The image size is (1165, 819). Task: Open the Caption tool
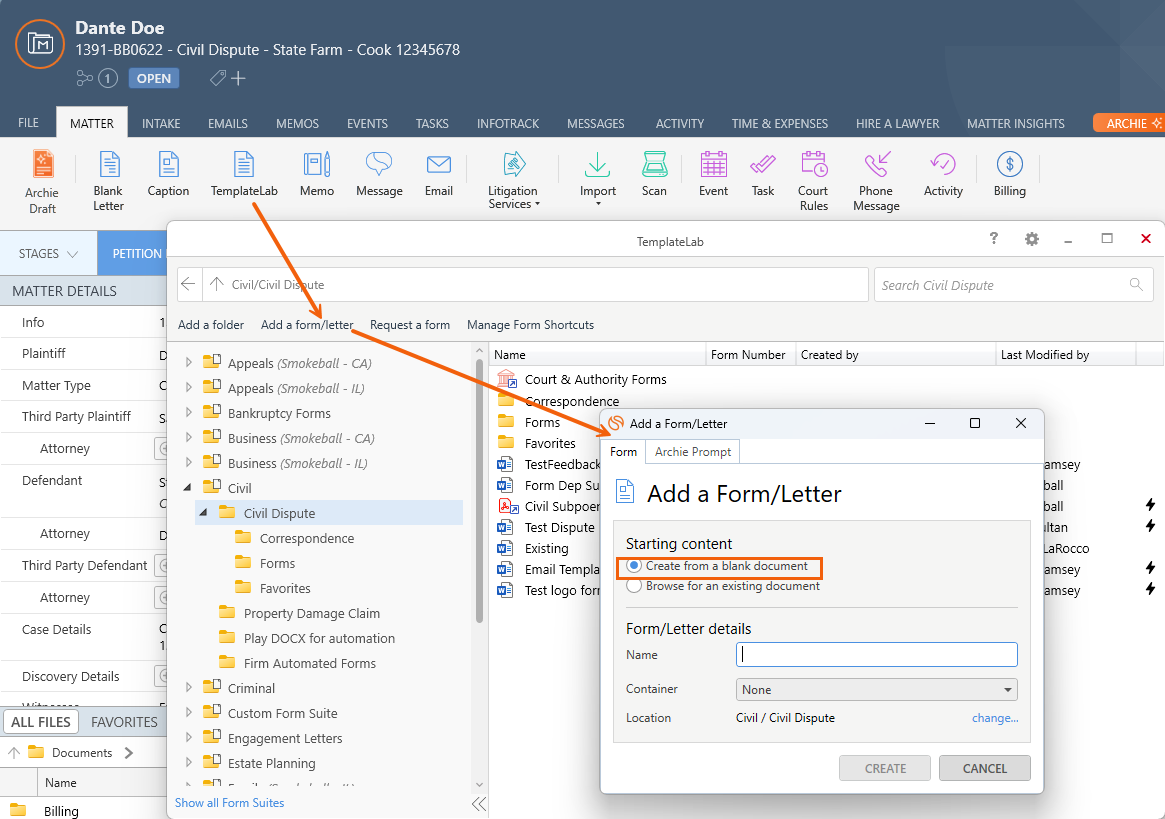click(169, 174)
